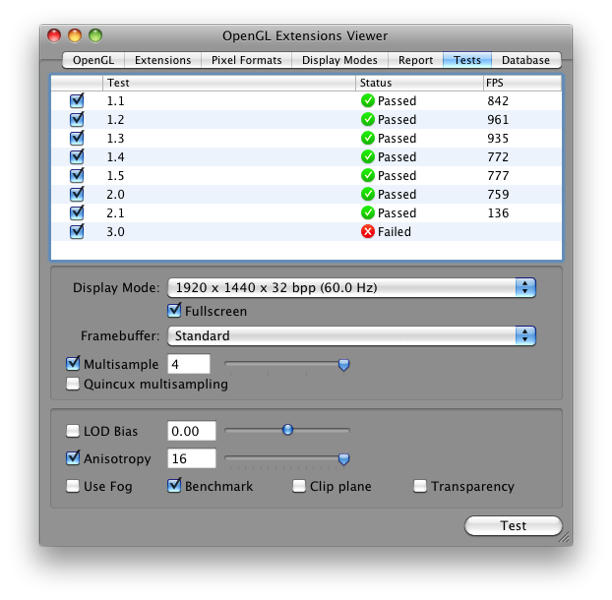The height and width of the screenshot is (600, 612).
Task: Uncheck the test 2.0 checkbox
Action: click(77, 194)
